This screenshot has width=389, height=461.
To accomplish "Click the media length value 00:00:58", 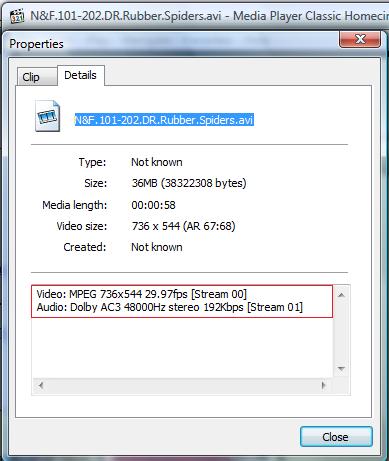I will click(x=153, y=205).
